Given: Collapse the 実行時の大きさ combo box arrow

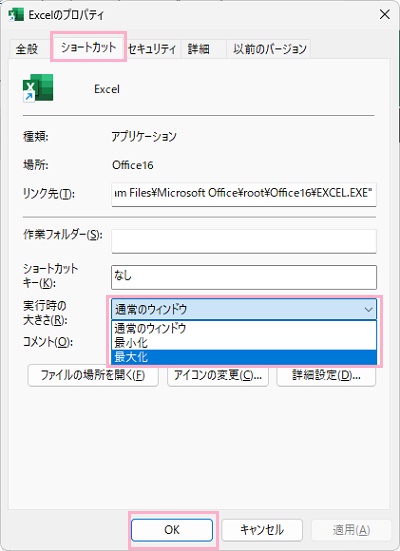Looking at the screenshot, I should [x=368, y=310].
